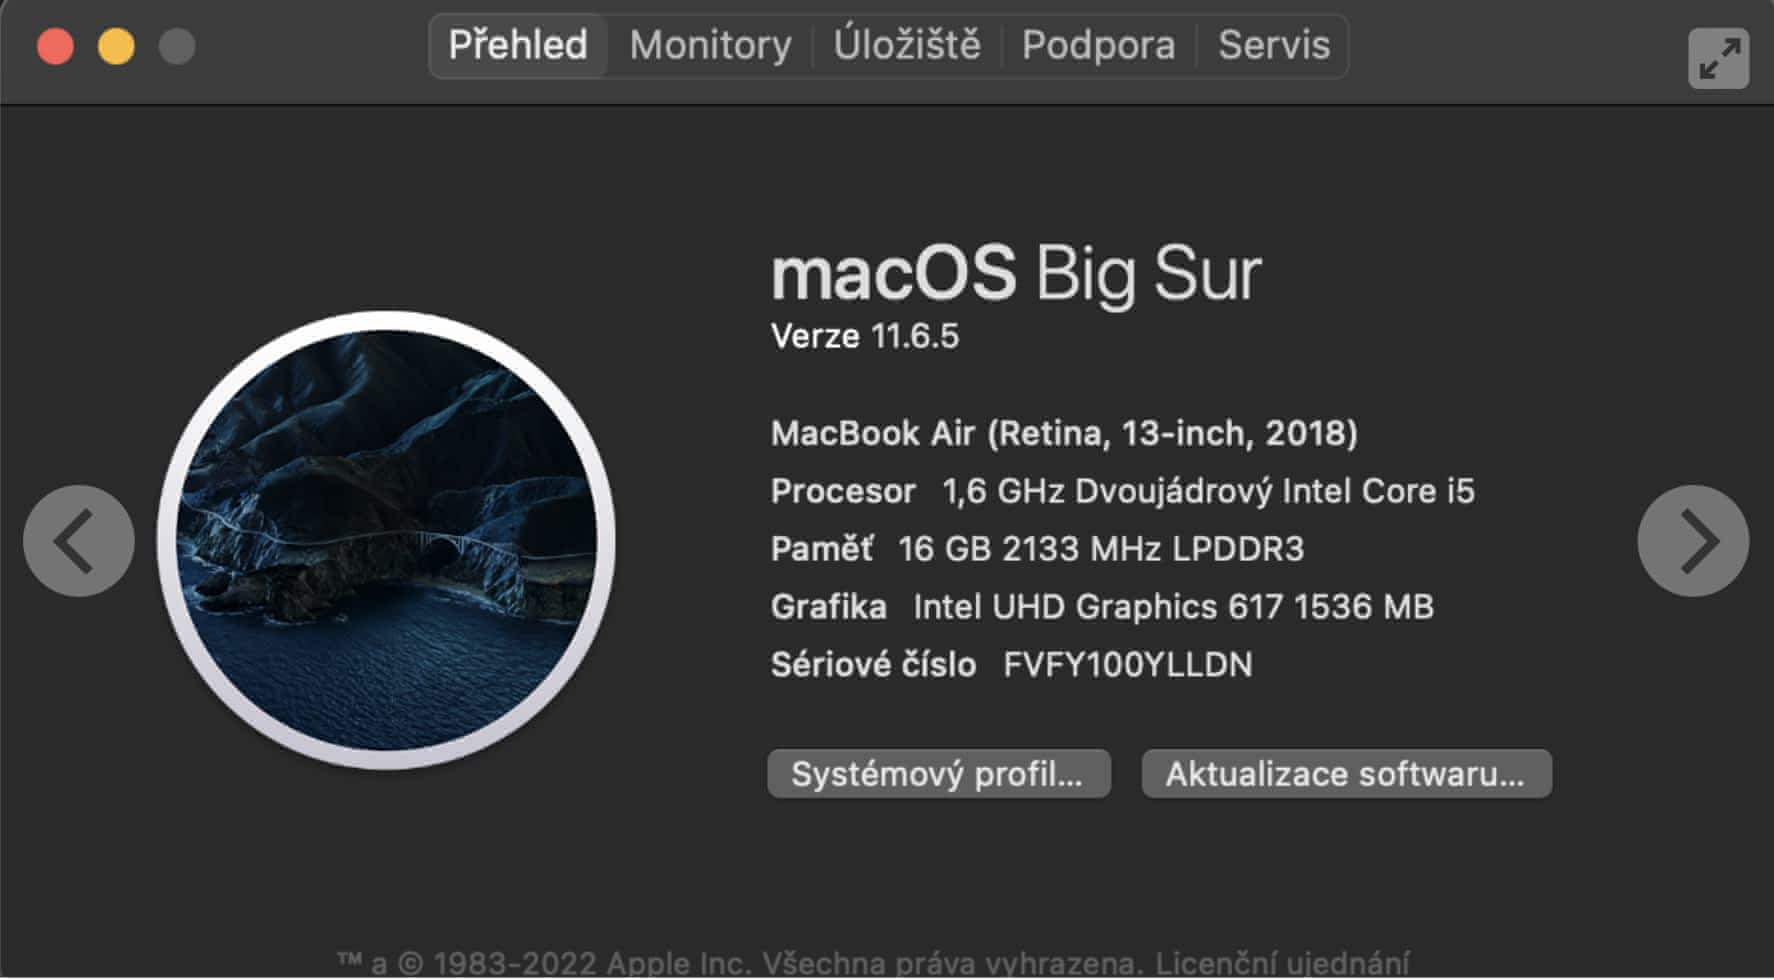Open the Licenční ujednání link
Screen dimensions: 1774x980
pyautogui.click(x=1282, y=964)
